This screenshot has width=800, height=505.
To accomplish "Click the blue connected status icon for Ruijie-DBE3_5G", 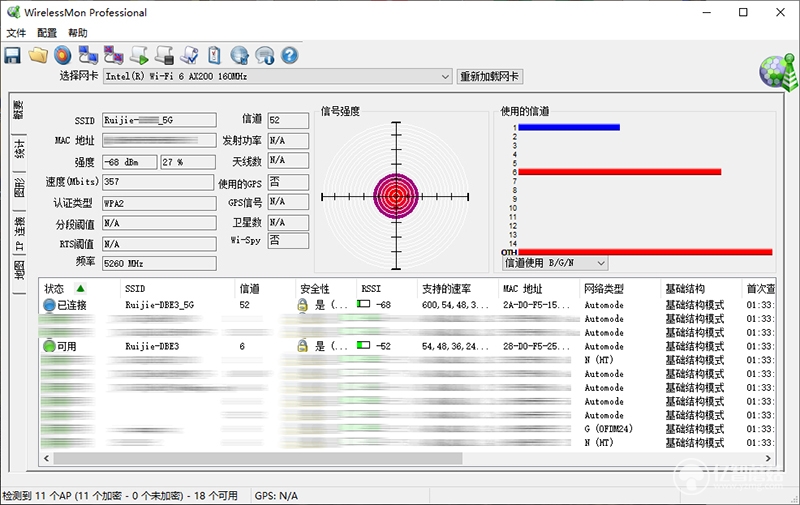I will point(49,305).
